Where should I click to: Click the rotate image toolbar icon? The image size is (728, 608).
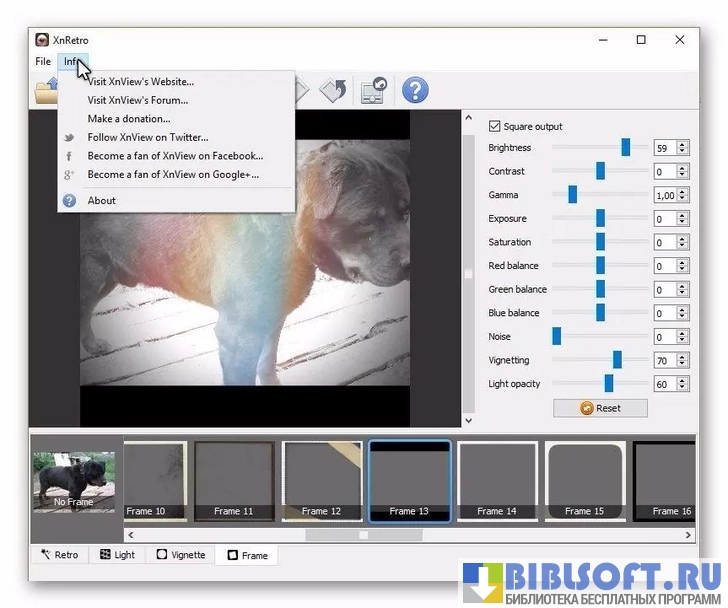[x=333, y=90]
